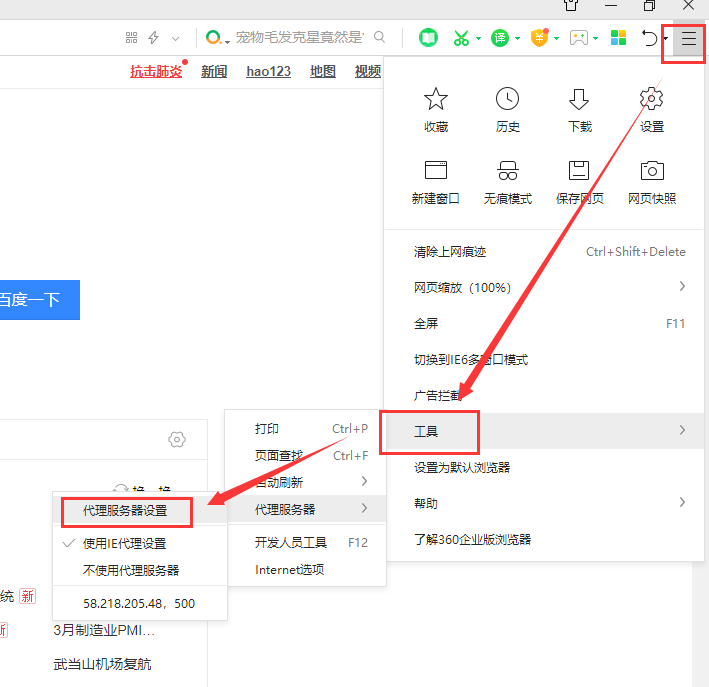Click the scissors screenshot icon
The width and height of the screenshot is (709, 687).
461,38
